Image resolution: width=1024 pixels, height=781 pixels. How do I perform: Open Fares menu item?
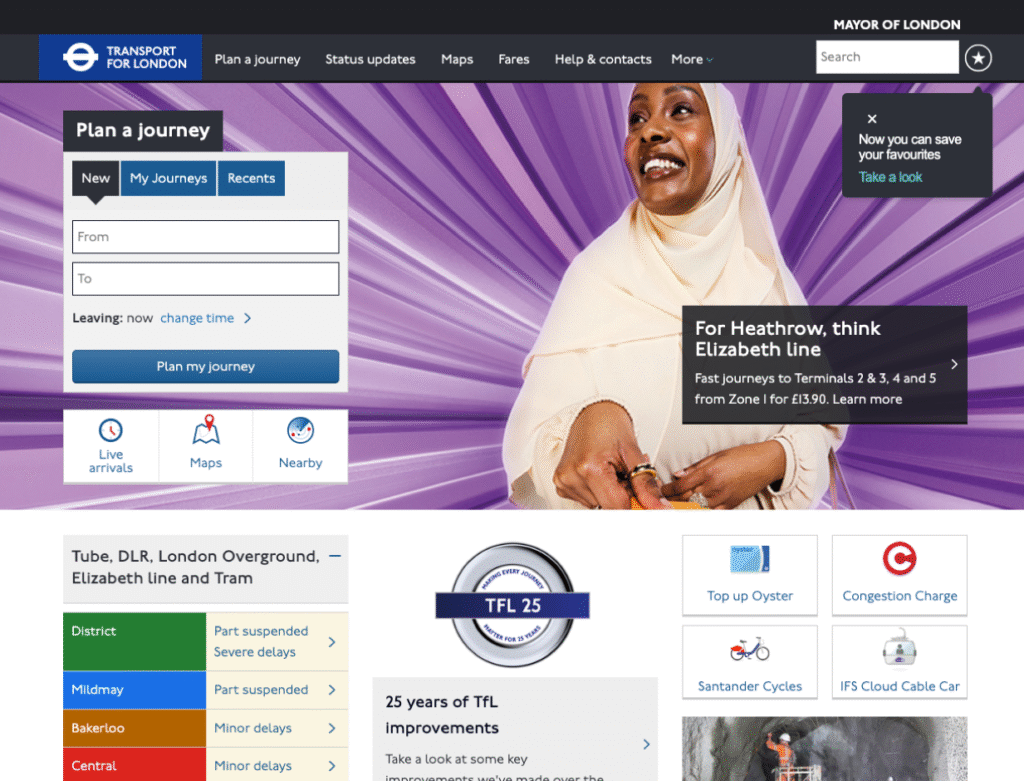[x=514, y=59]
